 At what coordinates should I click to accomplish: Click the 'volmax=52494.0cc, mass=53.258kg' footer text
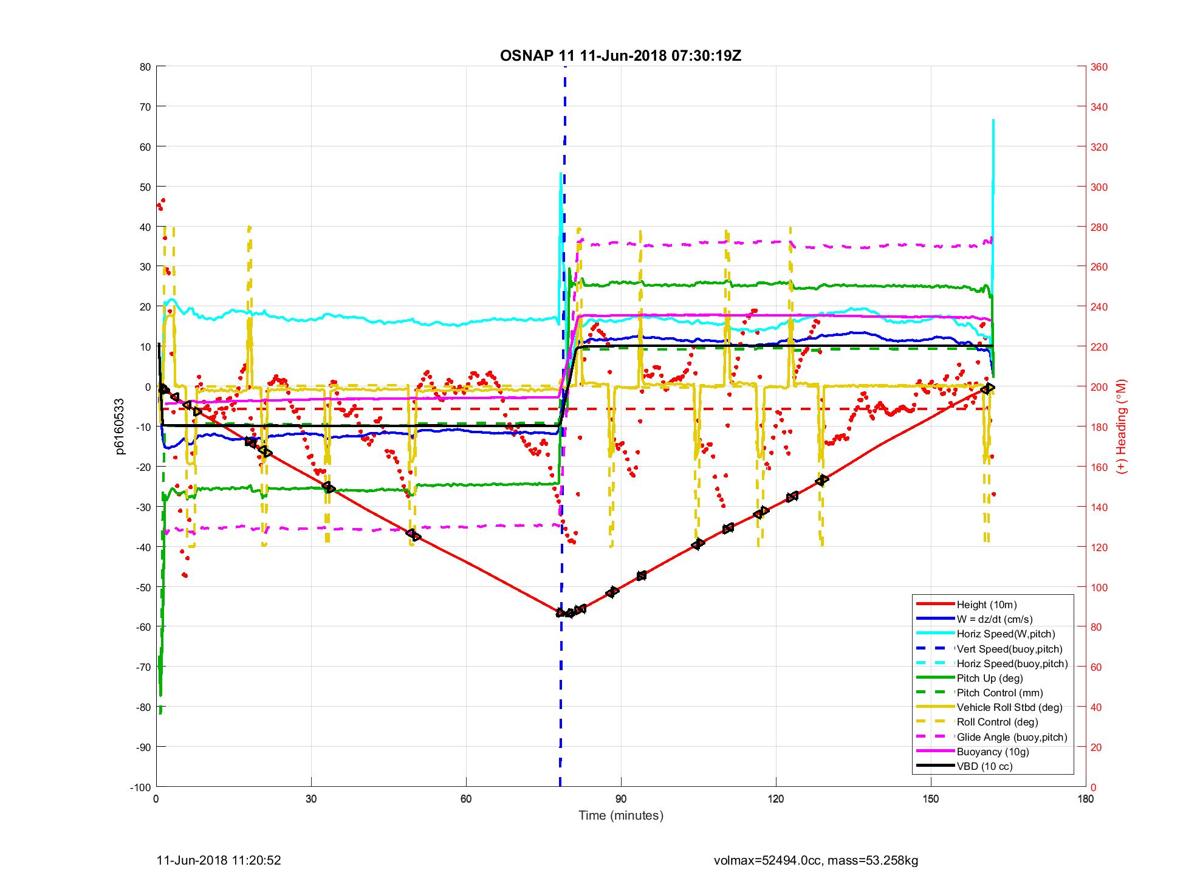click(816, 860)
